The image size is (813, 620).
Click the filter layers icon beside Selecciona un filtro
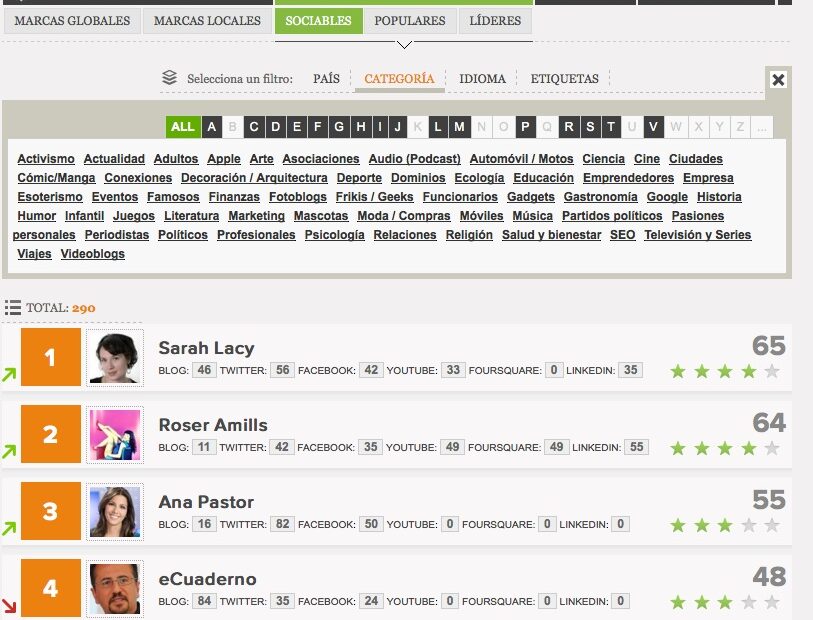pos(169,78)
